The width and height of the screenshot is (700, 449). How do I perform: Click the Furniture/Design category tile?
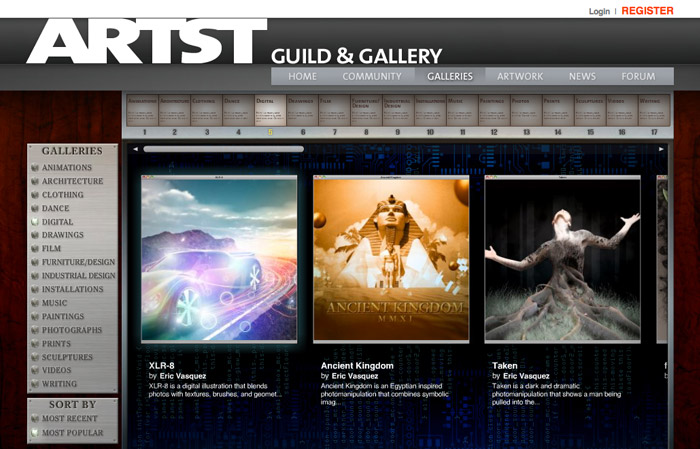click(366, 110)
